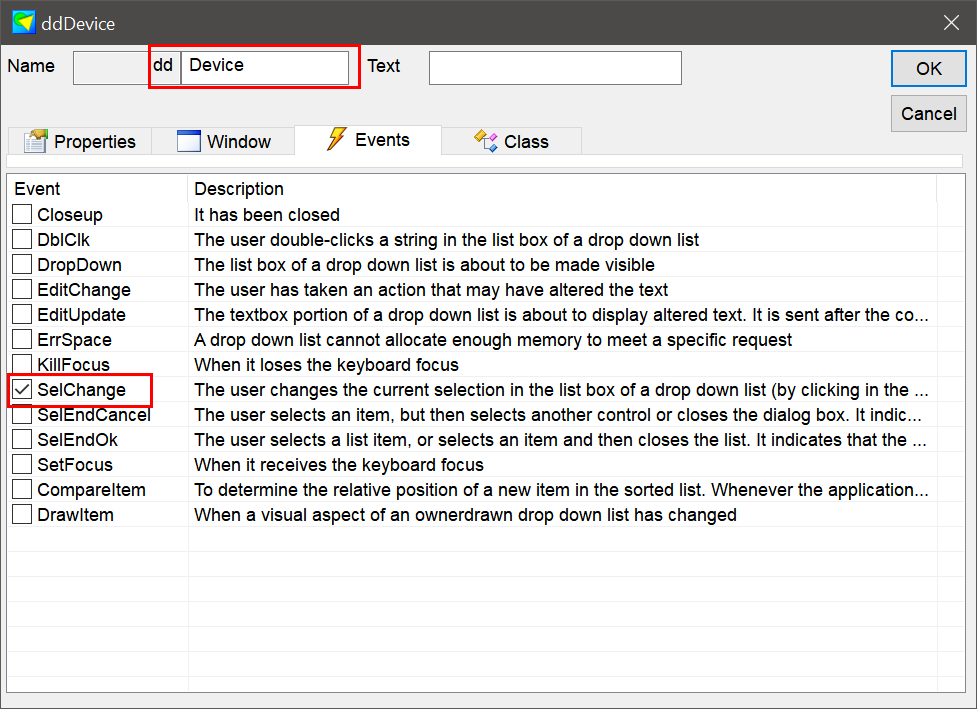Screen dimensions: 977x709
Task: Click the ErrSpace memory description text
Action: [x=493, y=340]
